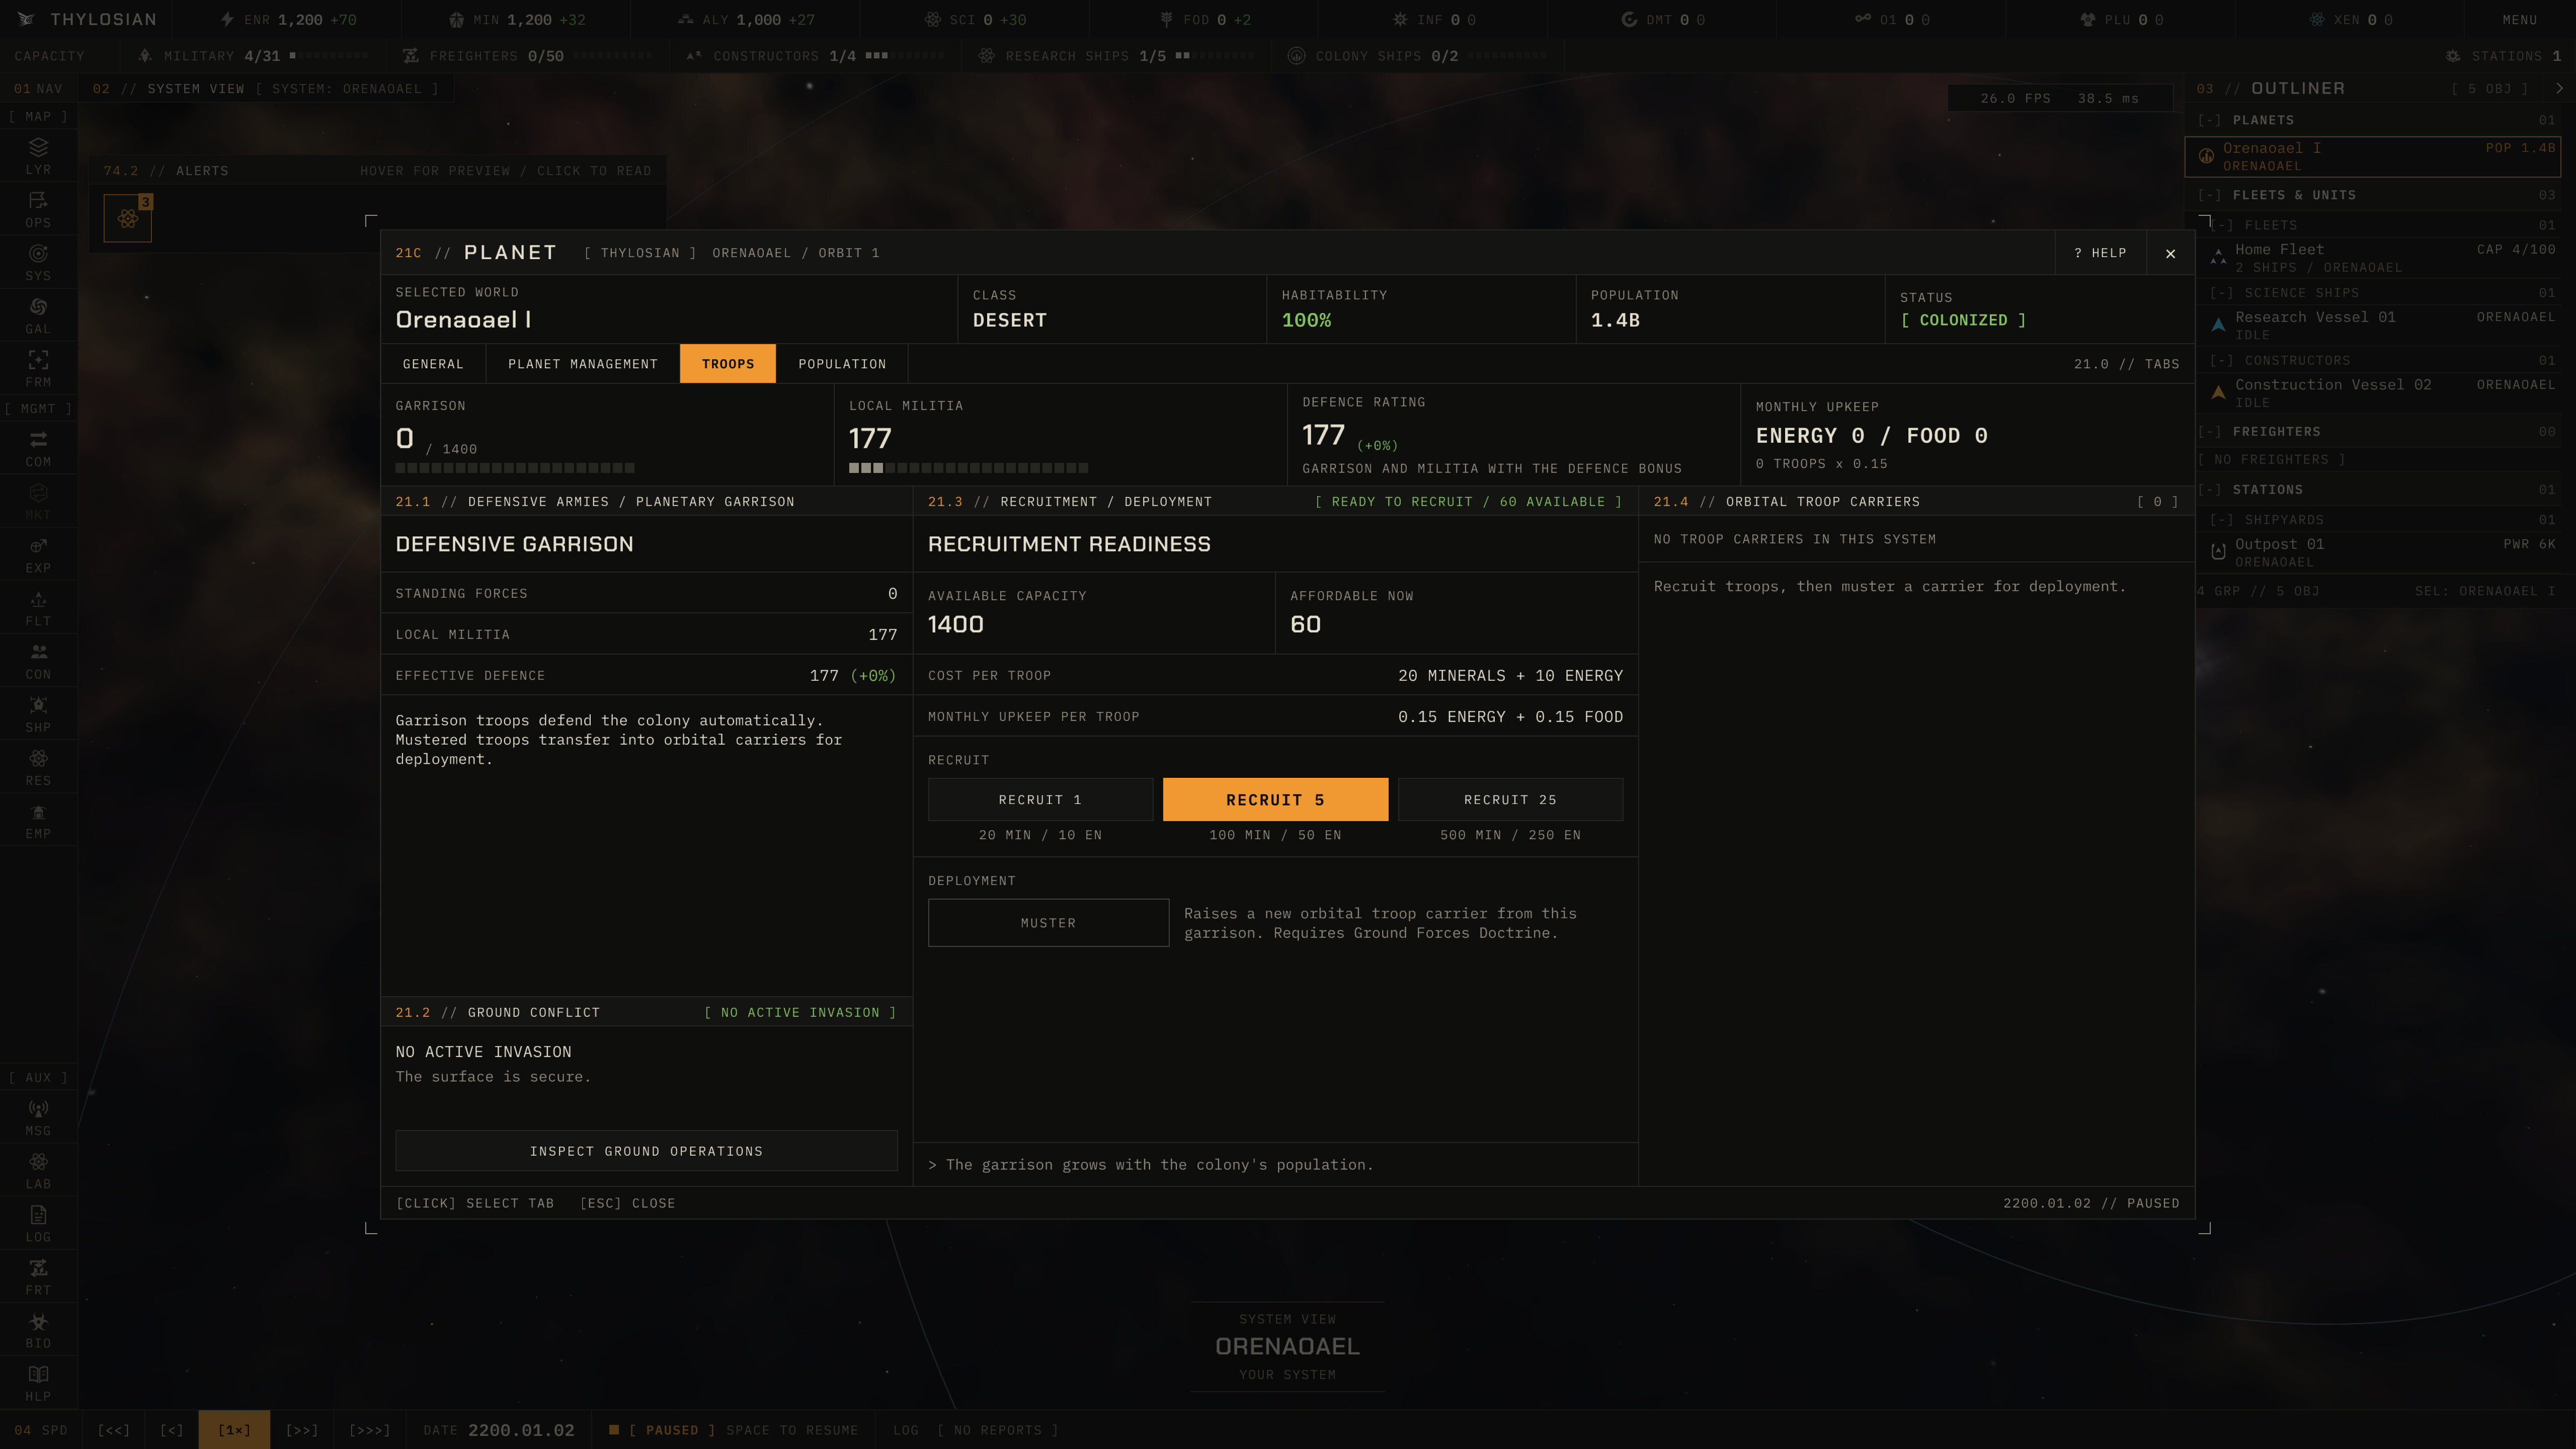Click the military capacity bar in top strip
Viewport: 2576px width, 1449px height.
(x=328, y=56)
